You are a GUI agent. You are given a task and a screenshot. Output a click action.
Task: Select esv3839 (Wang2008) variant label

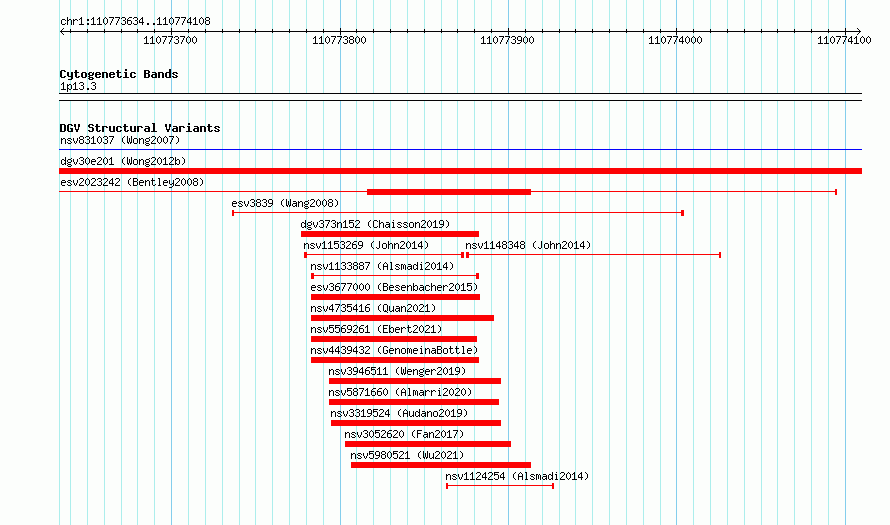coord(285,203)
